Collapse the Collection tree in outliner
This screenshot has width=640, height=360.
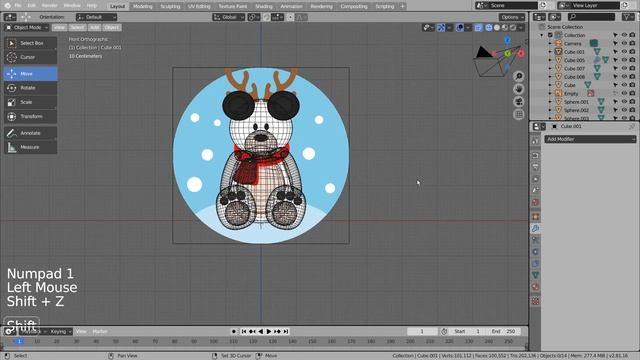[x=542, y=35]
